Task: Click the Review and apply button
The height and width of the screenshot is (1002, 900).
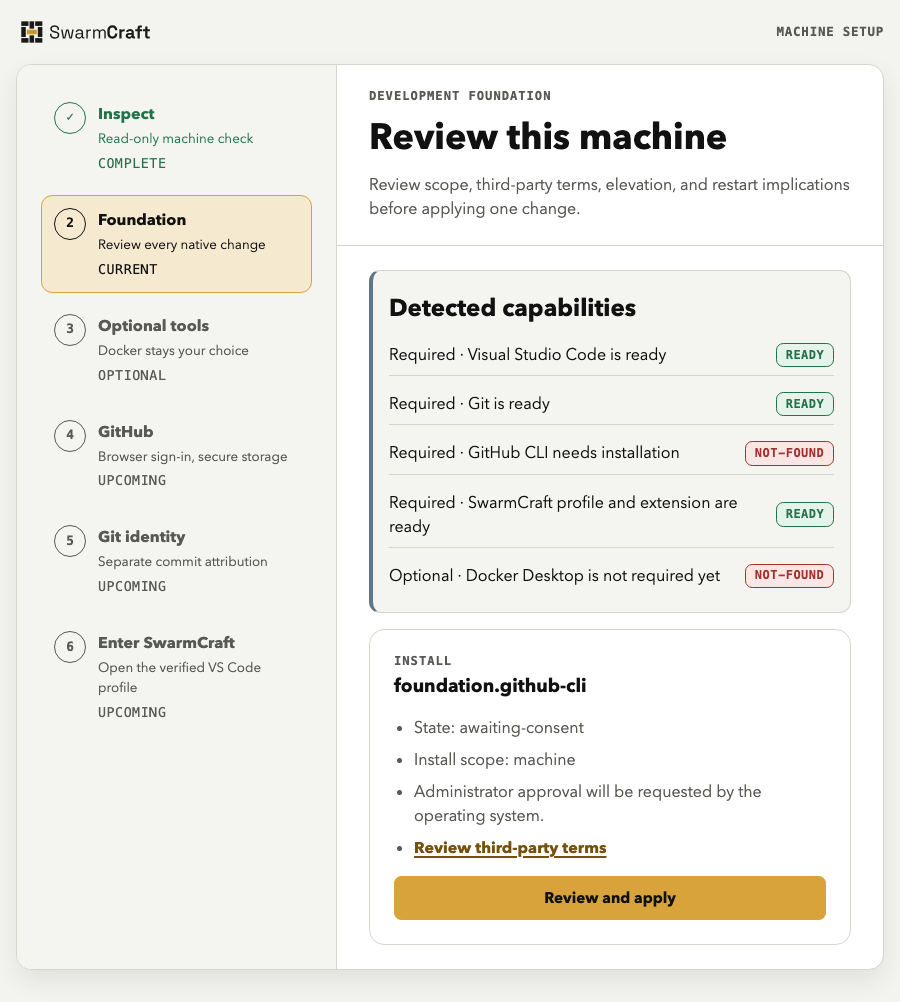Action: [610, 898]
